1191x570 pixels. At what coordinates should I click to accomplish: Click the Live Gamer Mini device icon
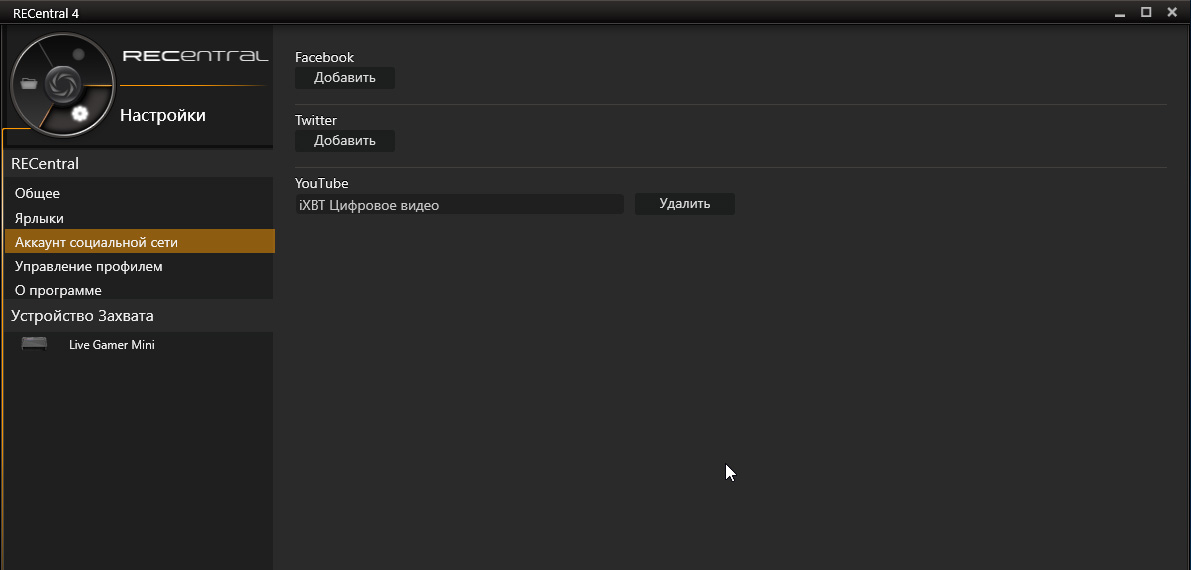[x=34, y=344]
